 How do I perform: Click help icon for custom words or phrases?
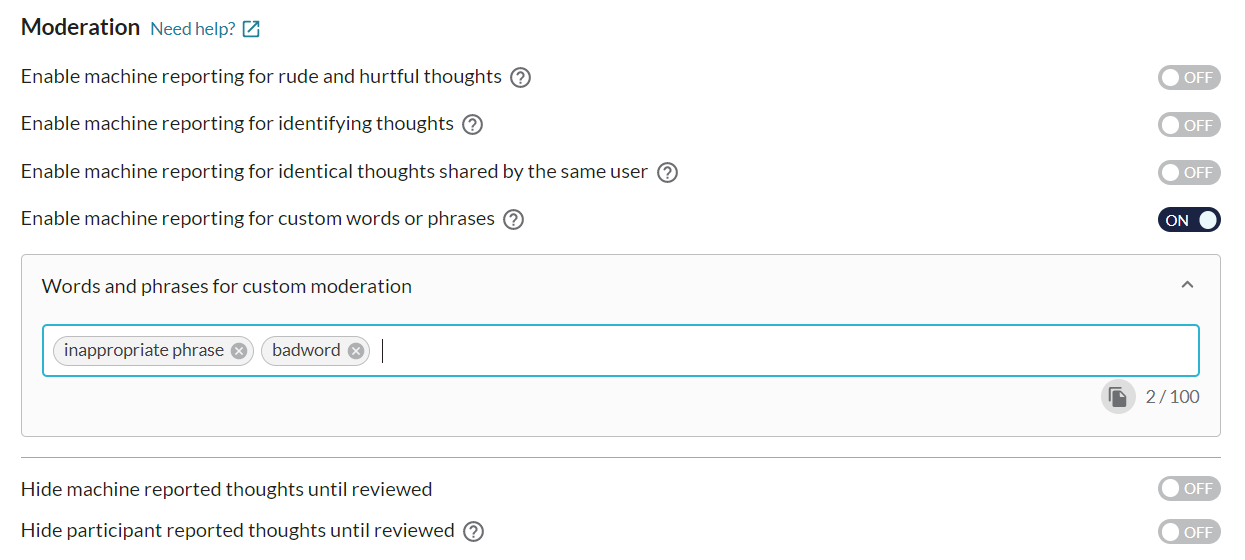click(x=513, y=219)
